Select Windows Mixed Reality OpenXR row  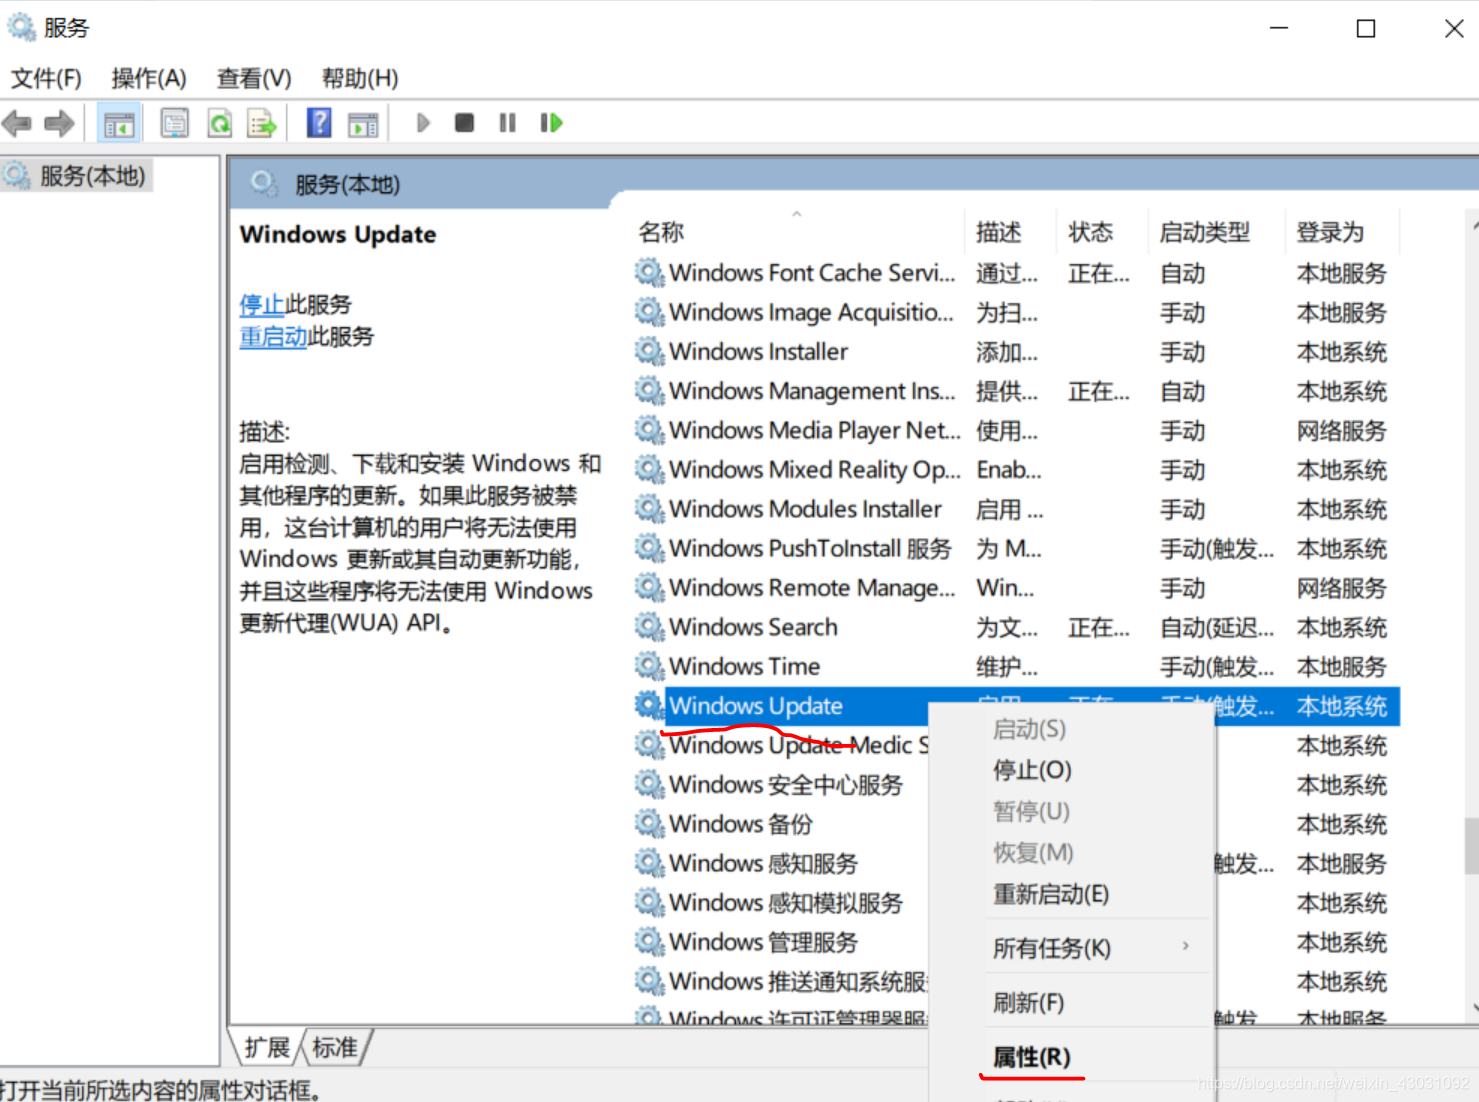pyautogui.click(x=1016, y=470)
